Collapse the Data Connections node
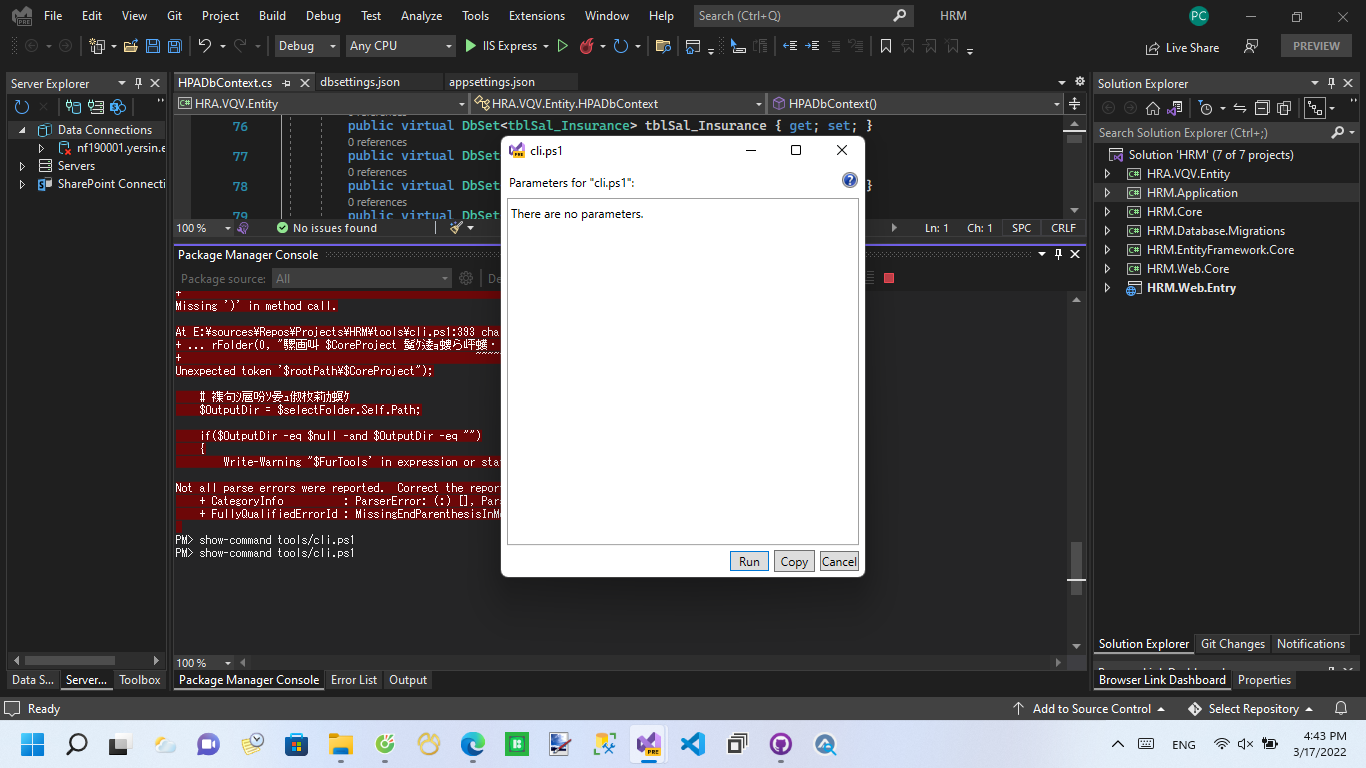Image resolution: width=1366 pixels, height=768 pixels. click(x=22, y=130)
